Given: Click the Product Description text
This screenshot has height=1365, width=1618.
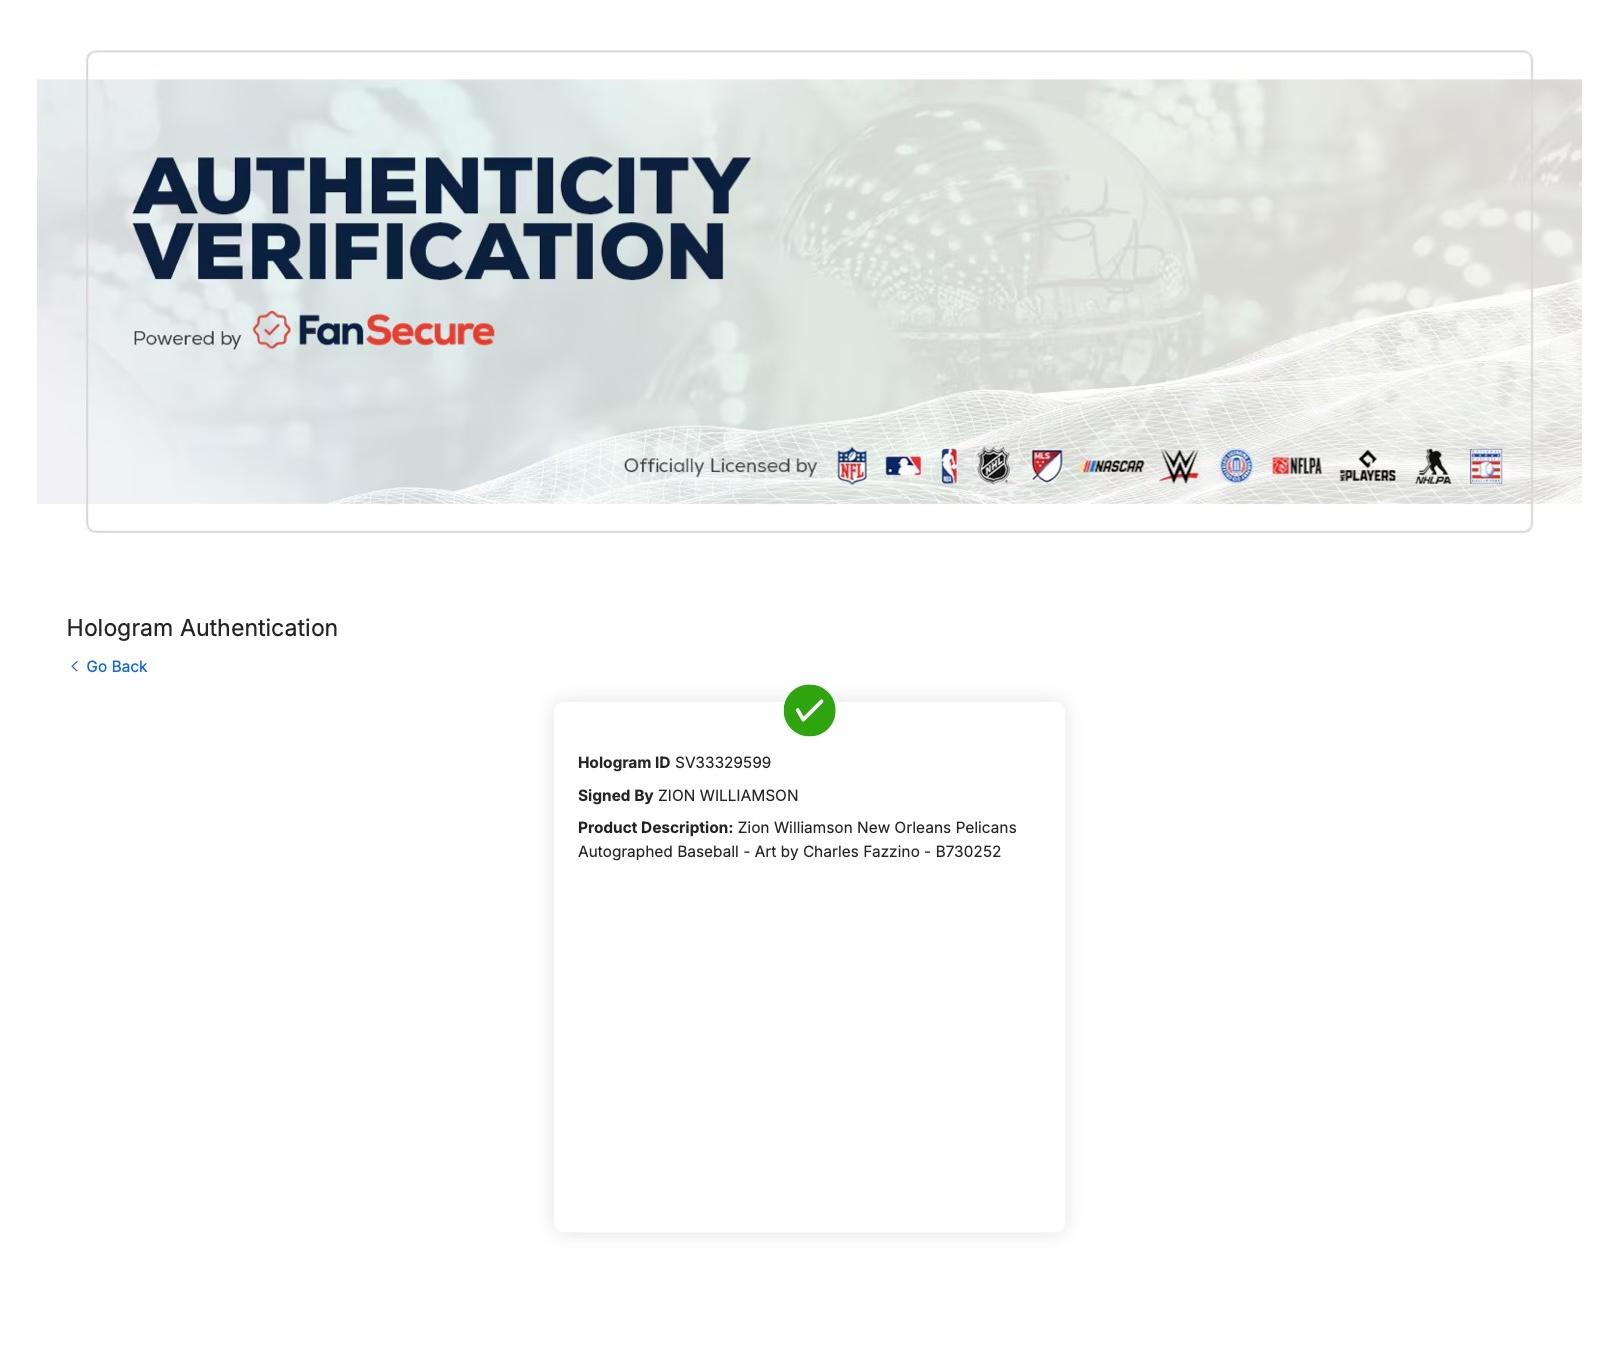Looking at the screenshot, I should click(x=797, y=839).
